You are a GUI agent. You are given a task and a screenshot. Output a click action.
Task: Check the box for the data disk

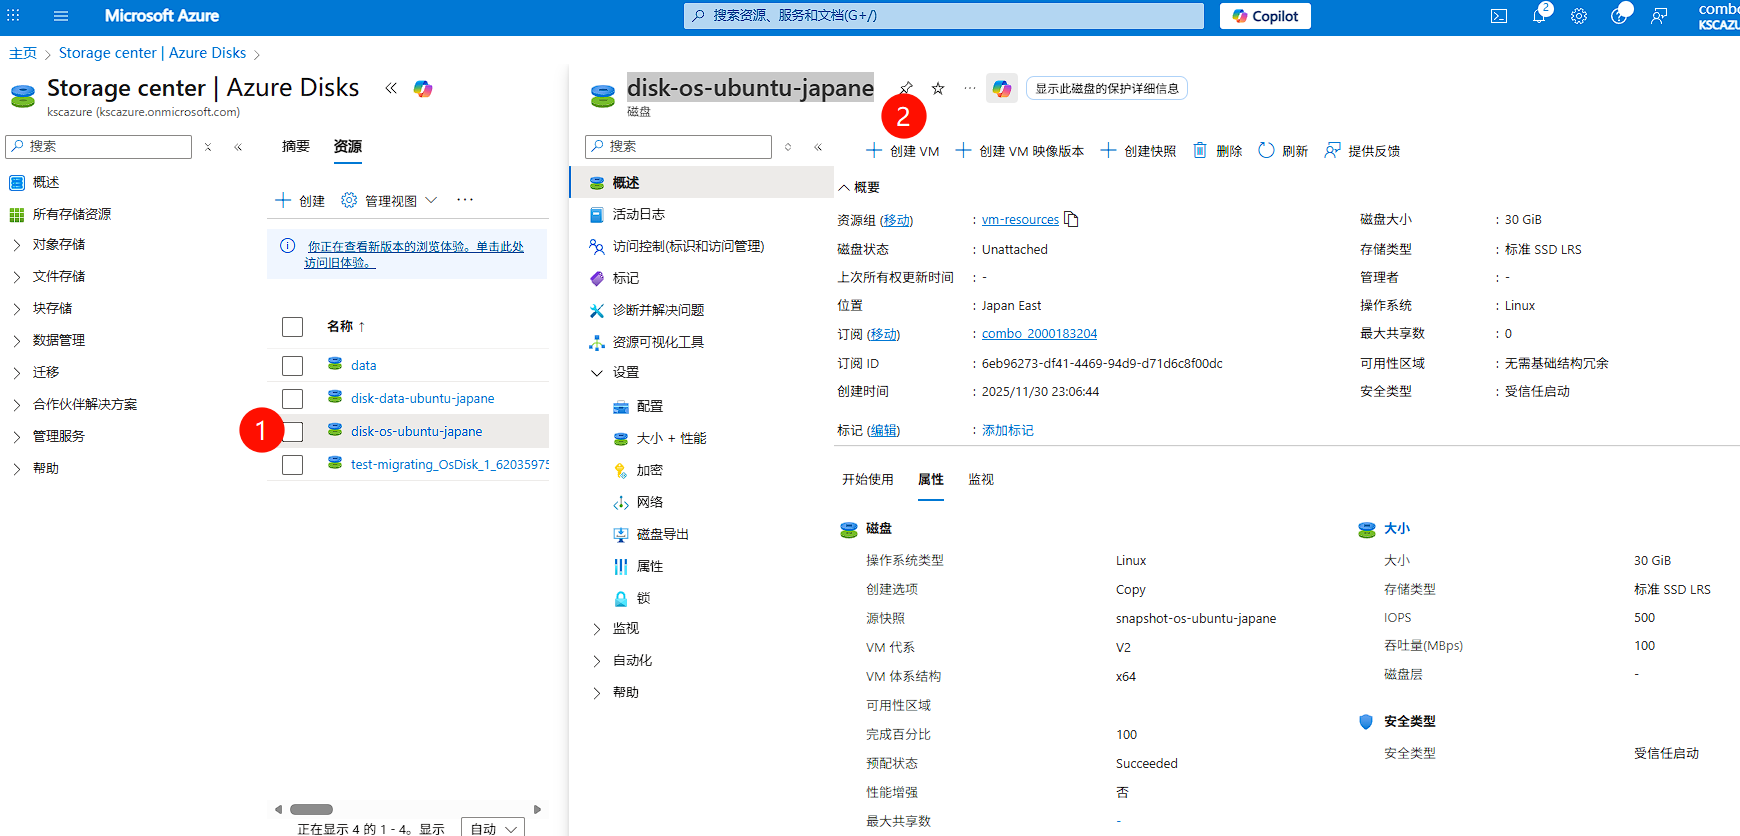coord(292,366)
